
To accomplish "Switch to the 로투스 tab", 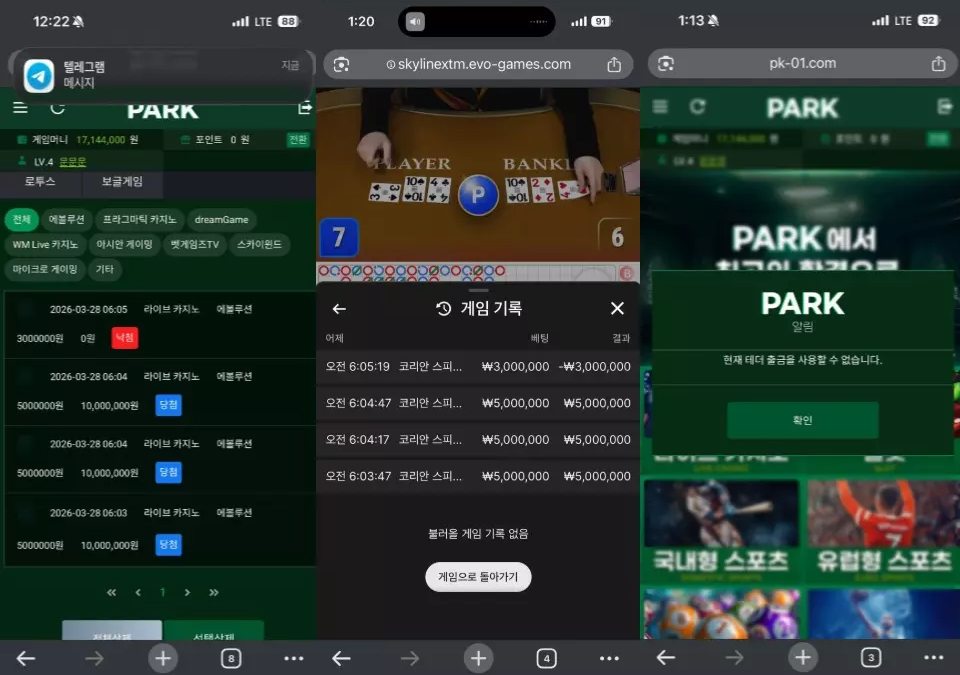I will pos(40,182).
